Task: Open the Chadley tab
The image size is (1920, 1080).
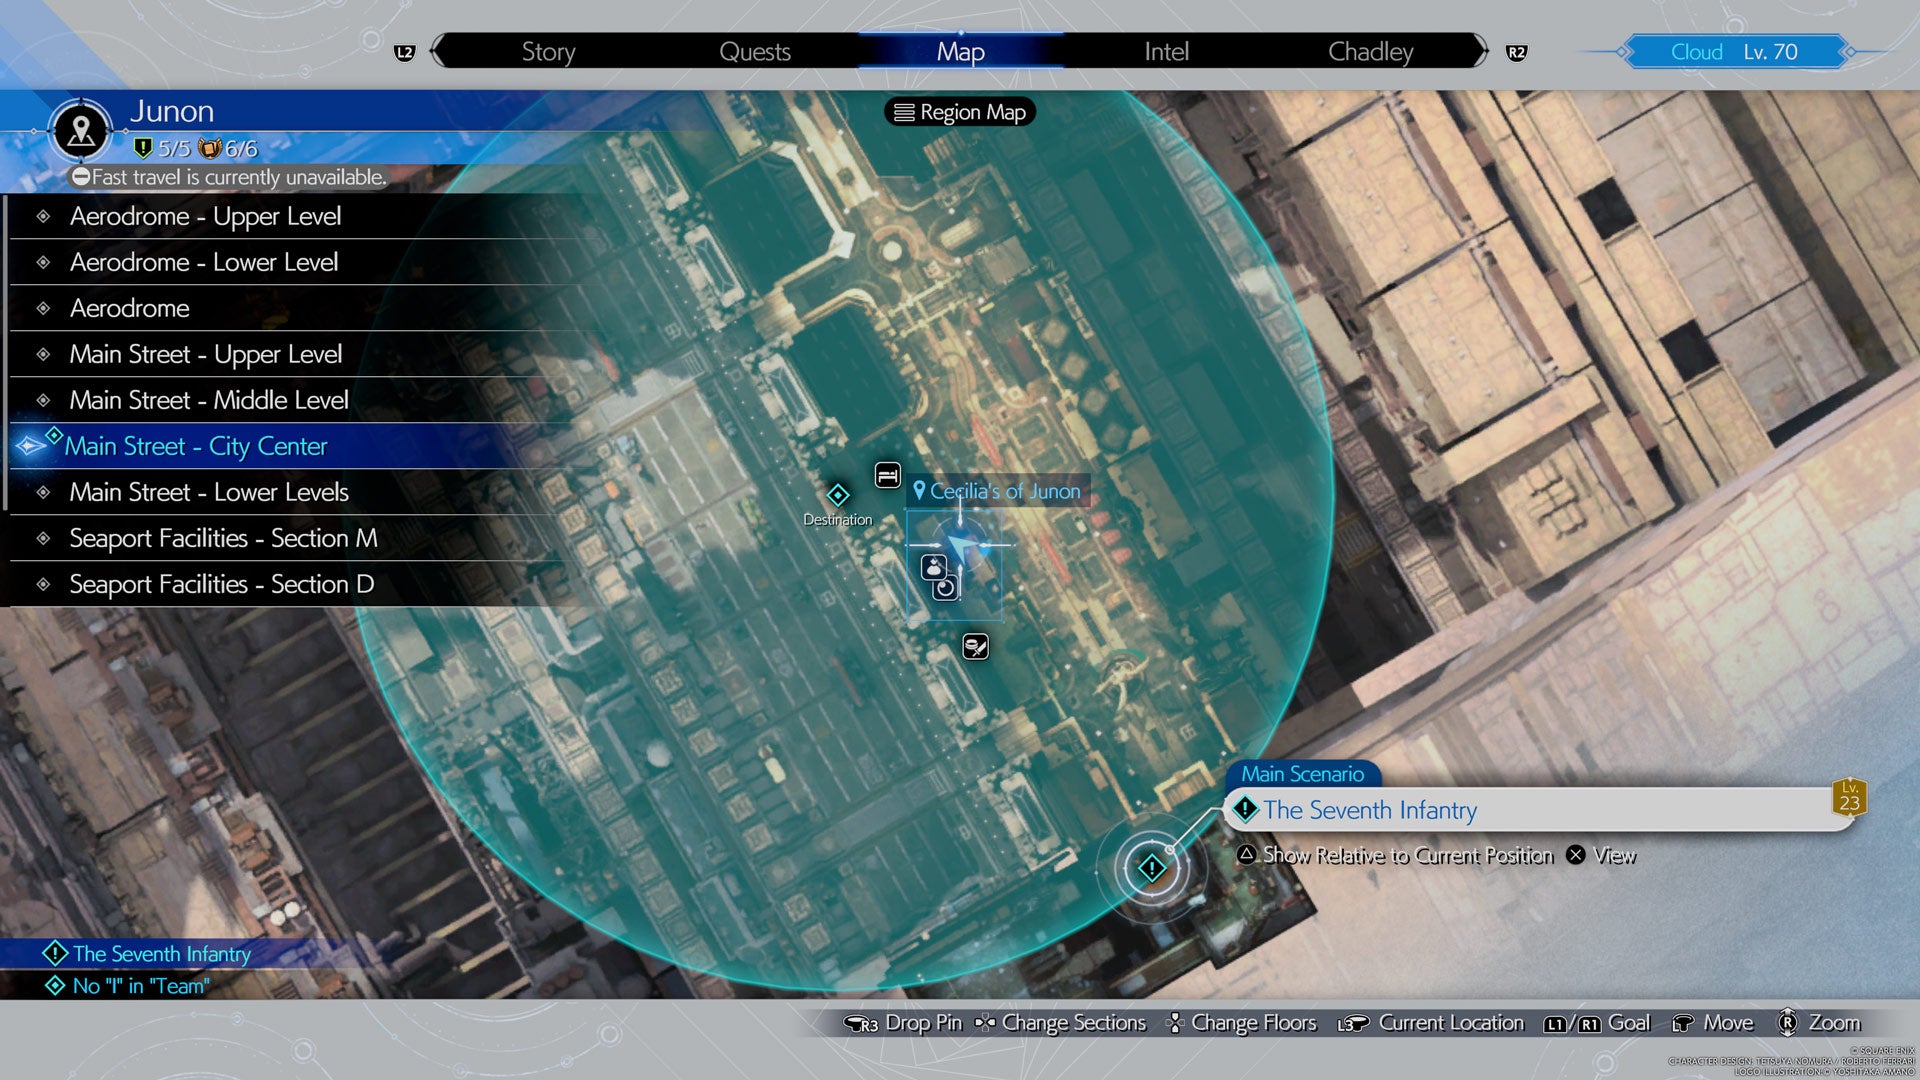Action: point(1370,52)
